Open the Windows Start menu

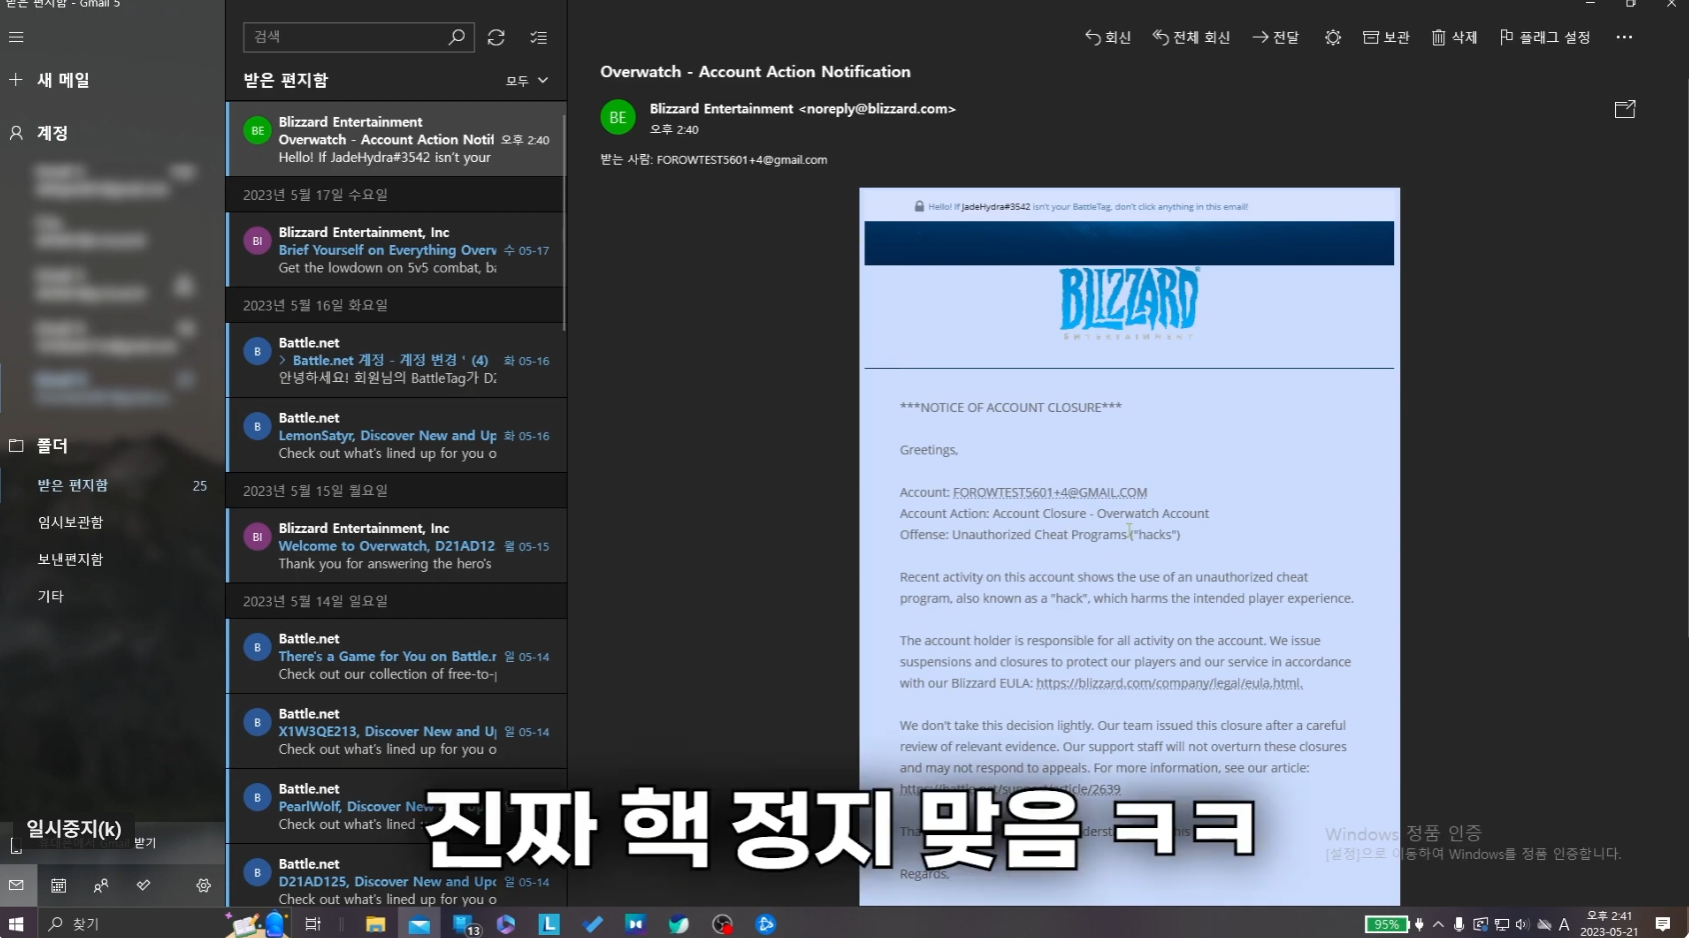(16, 924)
